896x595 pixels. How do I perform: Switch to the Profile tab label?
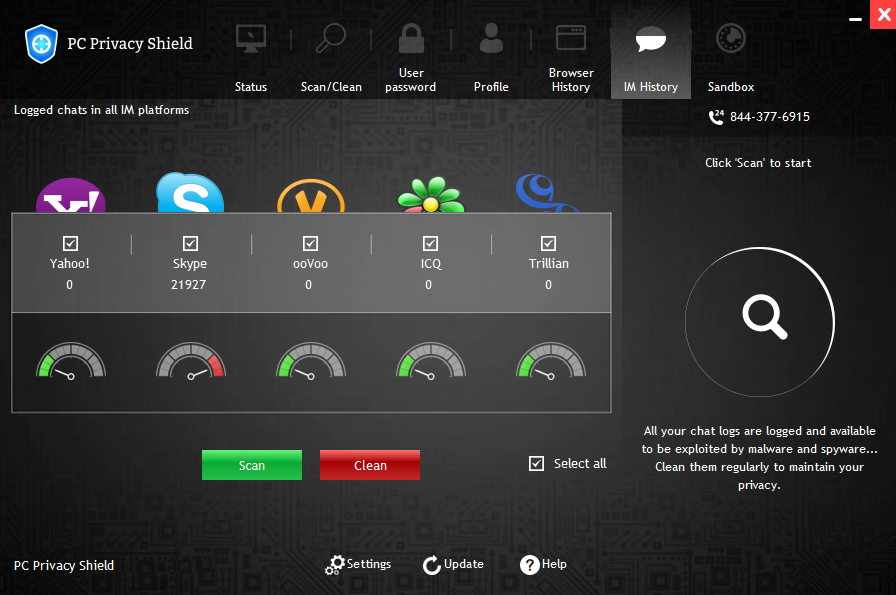[491, 87]
